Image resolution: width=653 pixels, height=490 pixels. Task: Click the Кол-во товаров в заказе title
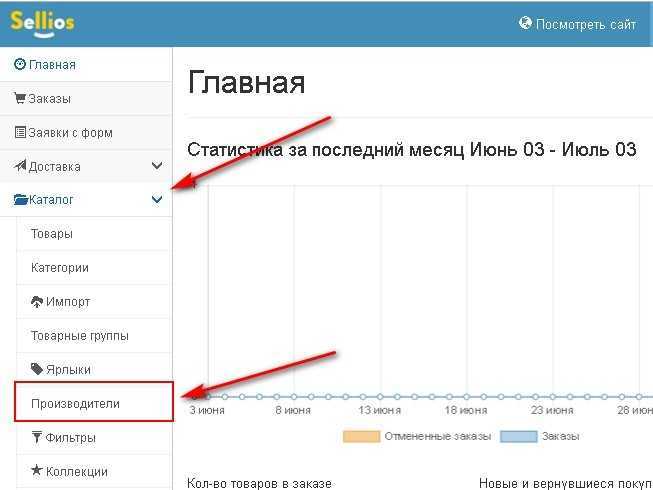click(259, 484)
